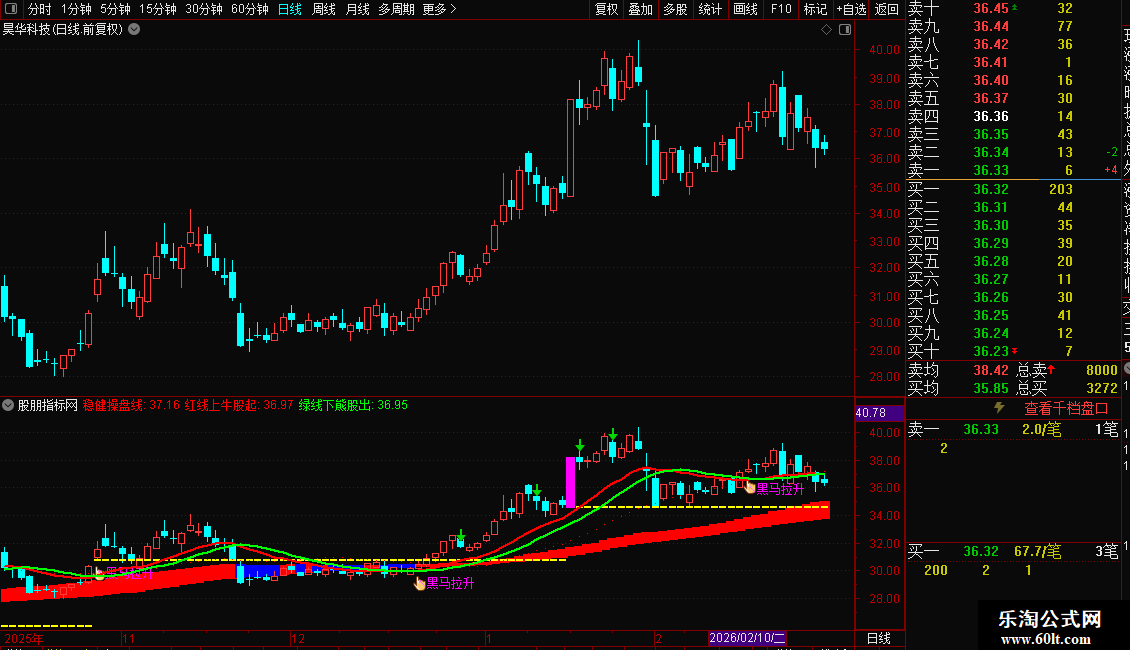Click the 日线 label at bottom-right
1130x650 pixels.
click(878, 638)
